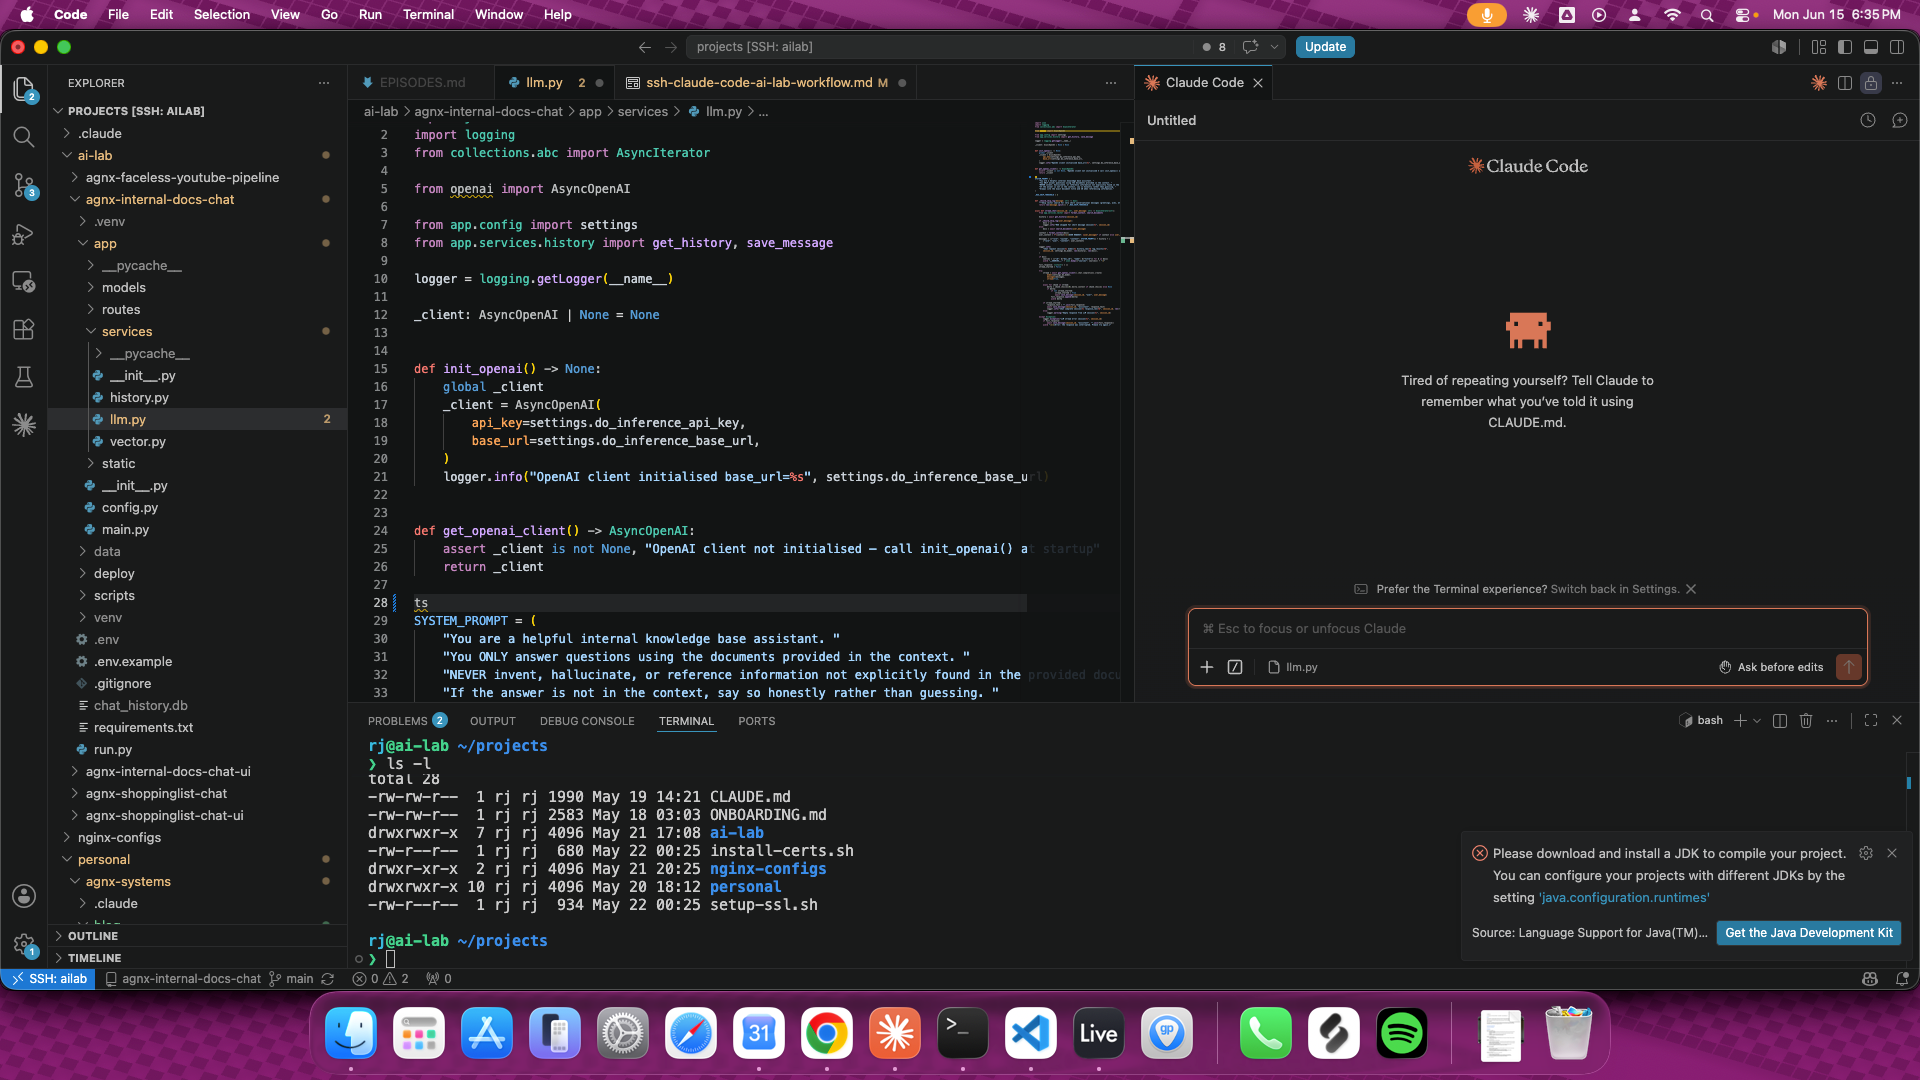
Task: Open the Explorer view in activity bar
Action: tap(24, 89)
